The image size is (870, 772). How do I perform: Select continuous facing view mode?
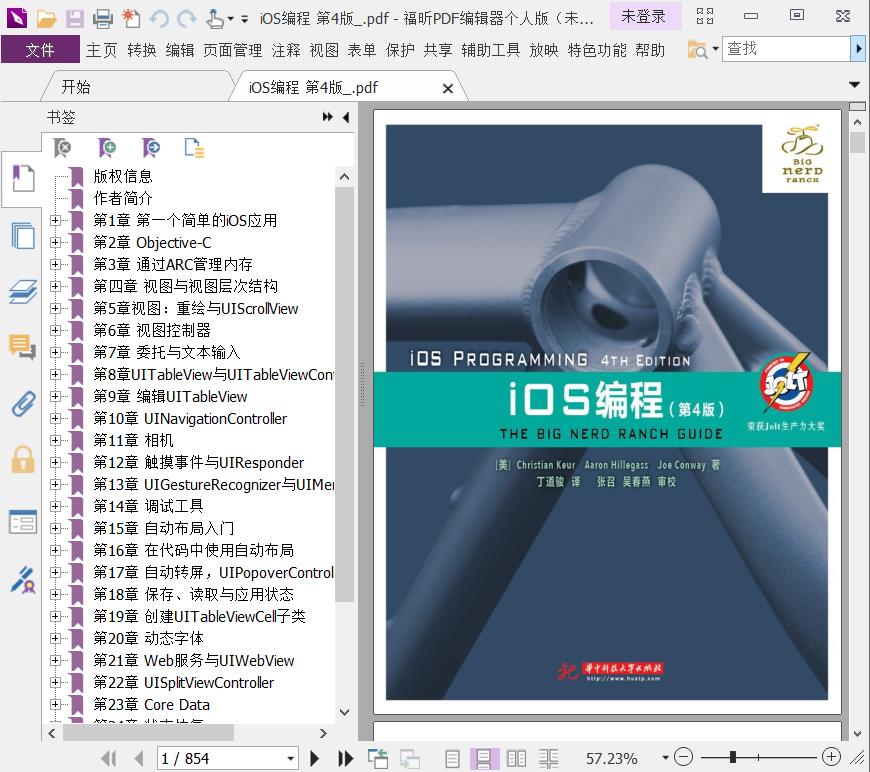point(548,758)
